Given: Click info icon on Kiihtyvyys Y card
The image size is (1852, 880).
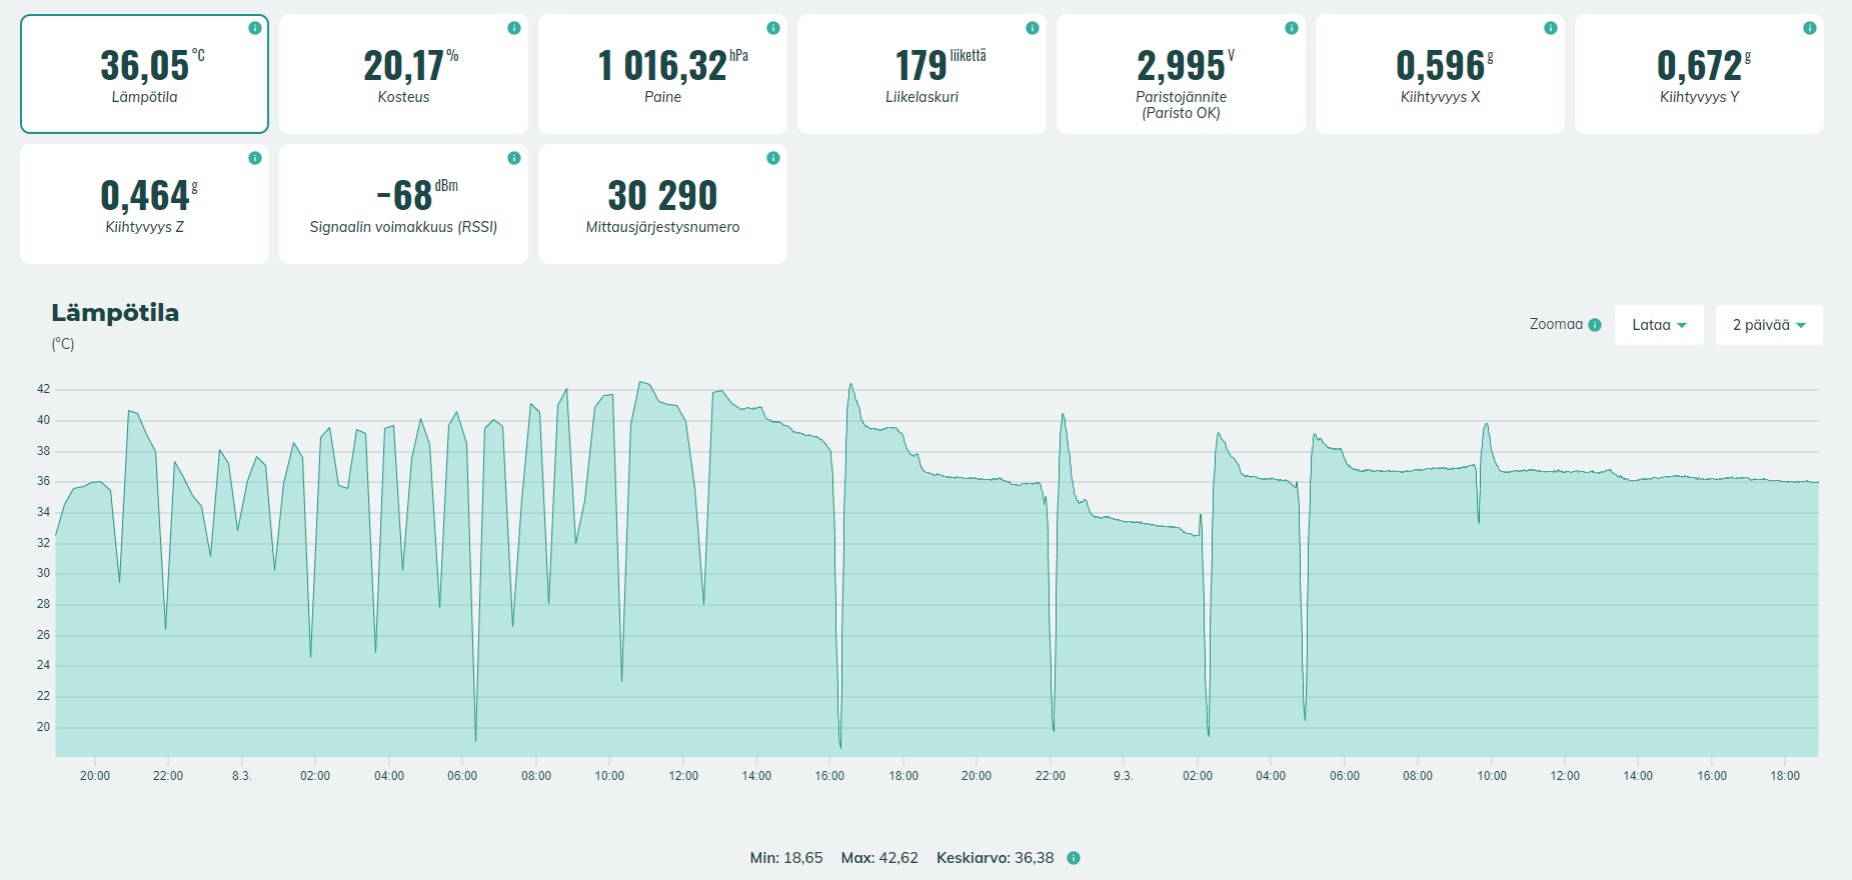Looking at the screenshot, I should (1809, 28).
